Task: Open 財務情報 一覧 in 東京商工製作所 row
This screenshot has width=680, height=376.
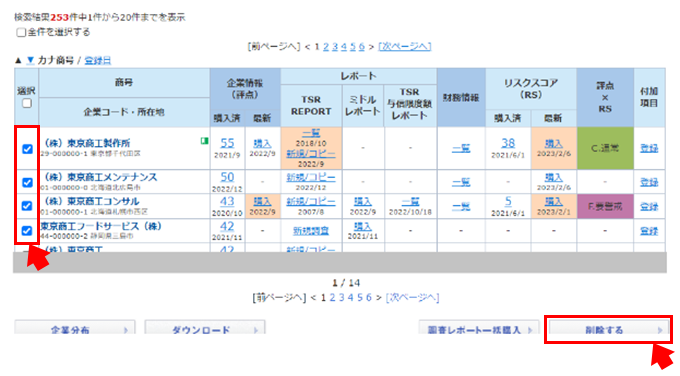Action: 461,148
